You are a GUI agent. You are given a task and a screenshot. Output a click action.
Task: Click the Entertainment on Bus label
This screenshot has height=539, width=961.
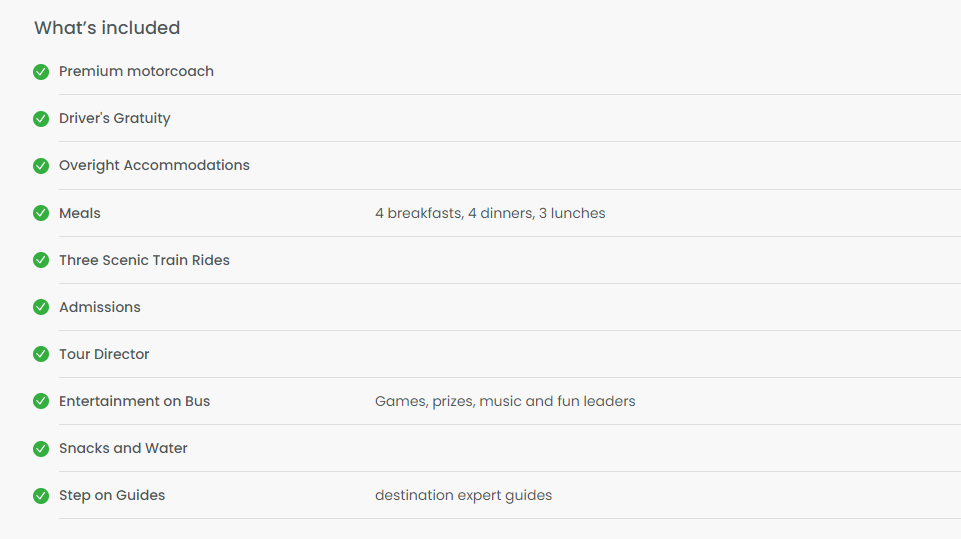pos(134,401)
